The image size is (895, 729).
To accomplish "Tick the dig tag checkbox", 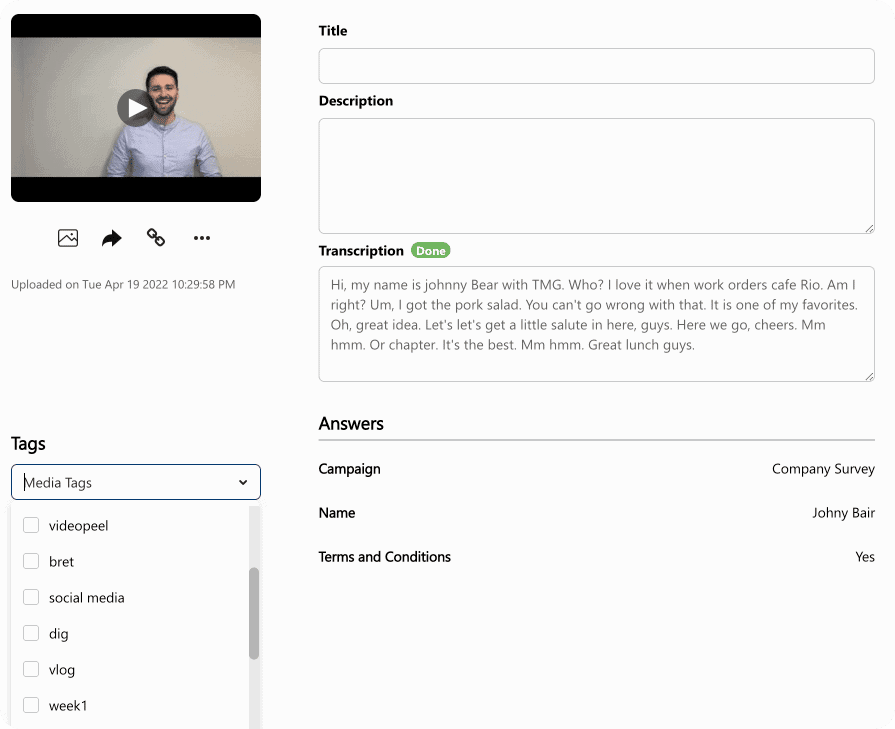I will 31,633.
